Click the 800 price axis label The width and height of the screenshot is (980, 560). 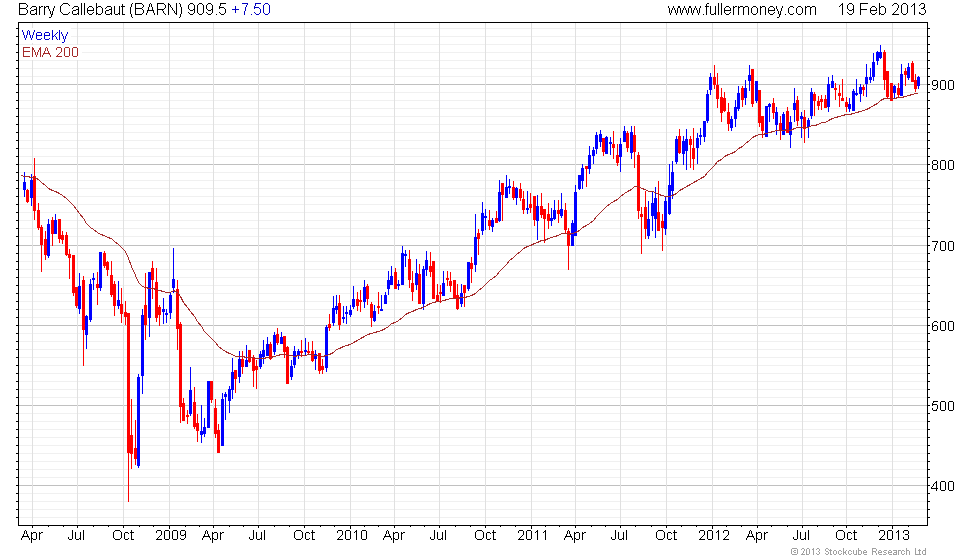(942, 165)
